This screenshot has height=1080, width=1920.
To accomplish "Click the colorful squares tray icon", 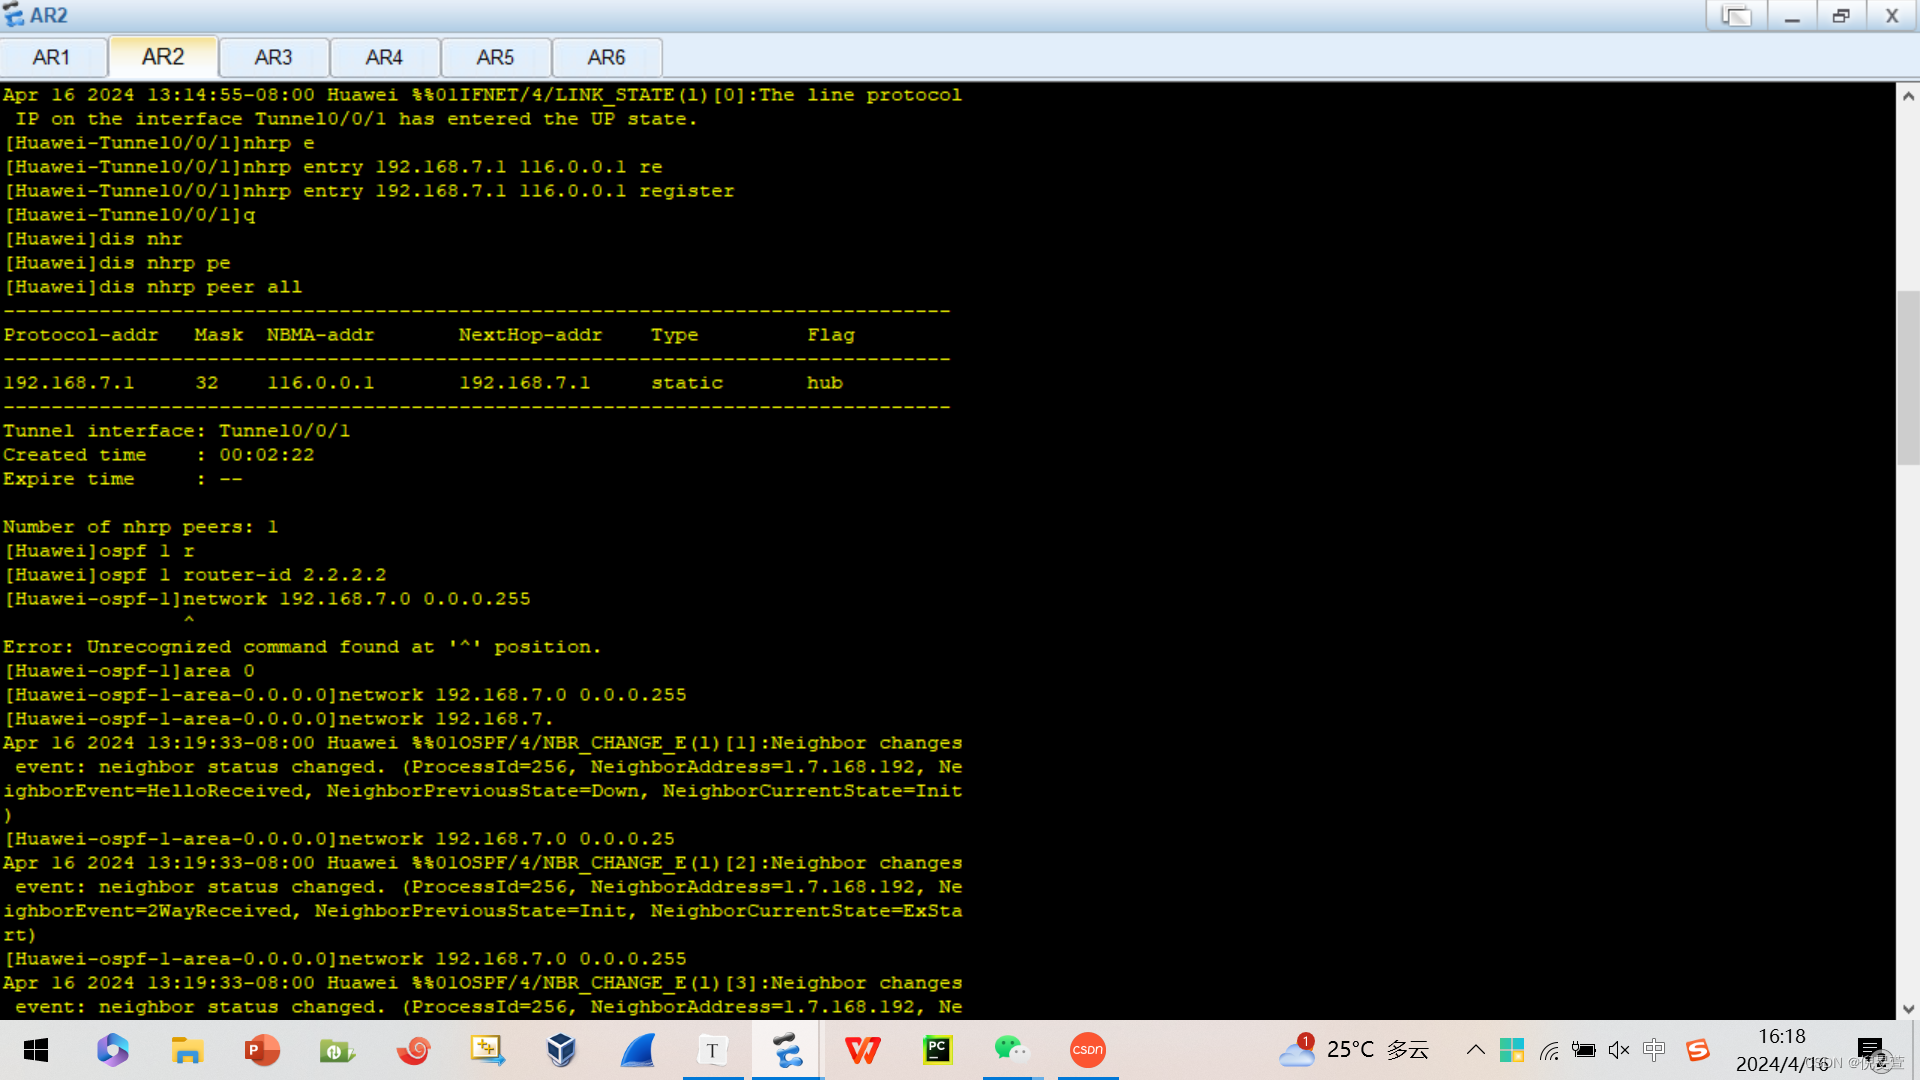I will [1511, 1050].
